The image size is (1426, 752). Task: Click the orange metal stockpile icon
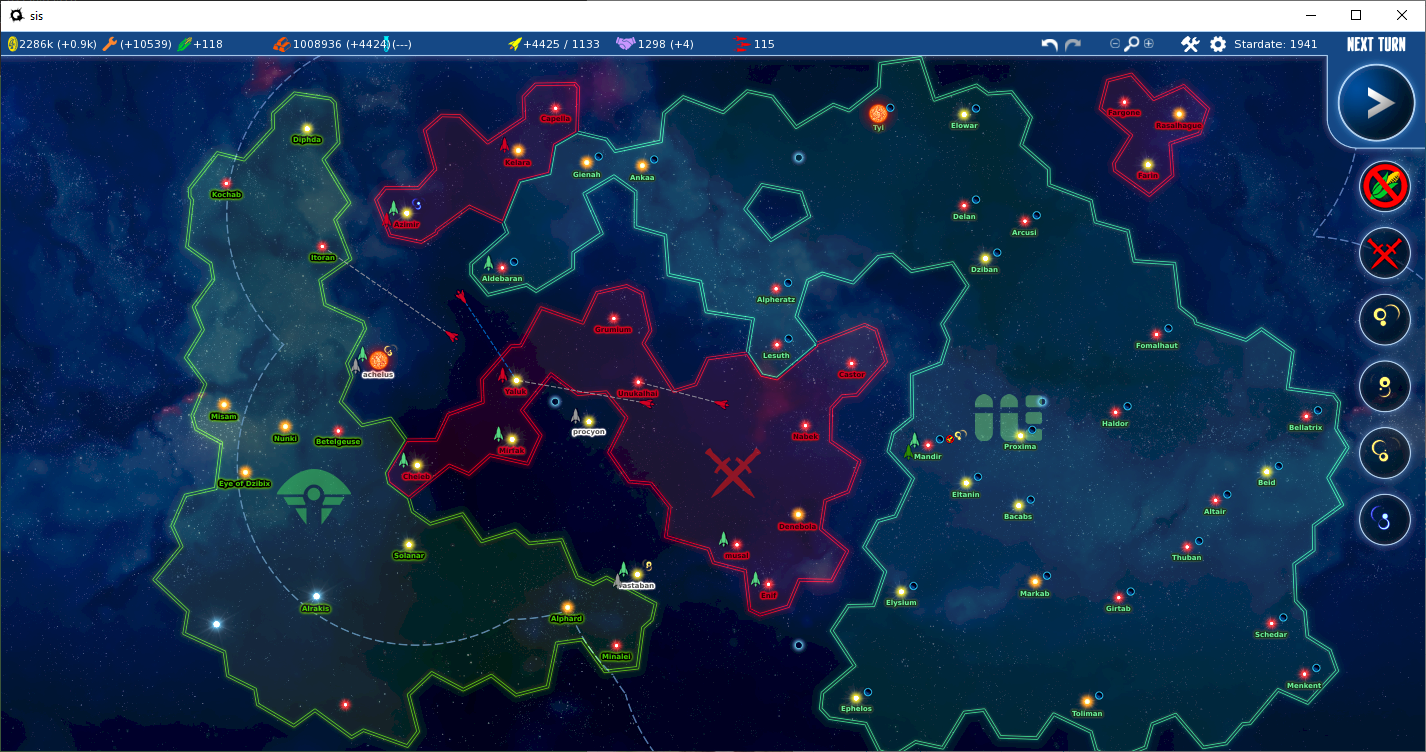coord(282,44)
